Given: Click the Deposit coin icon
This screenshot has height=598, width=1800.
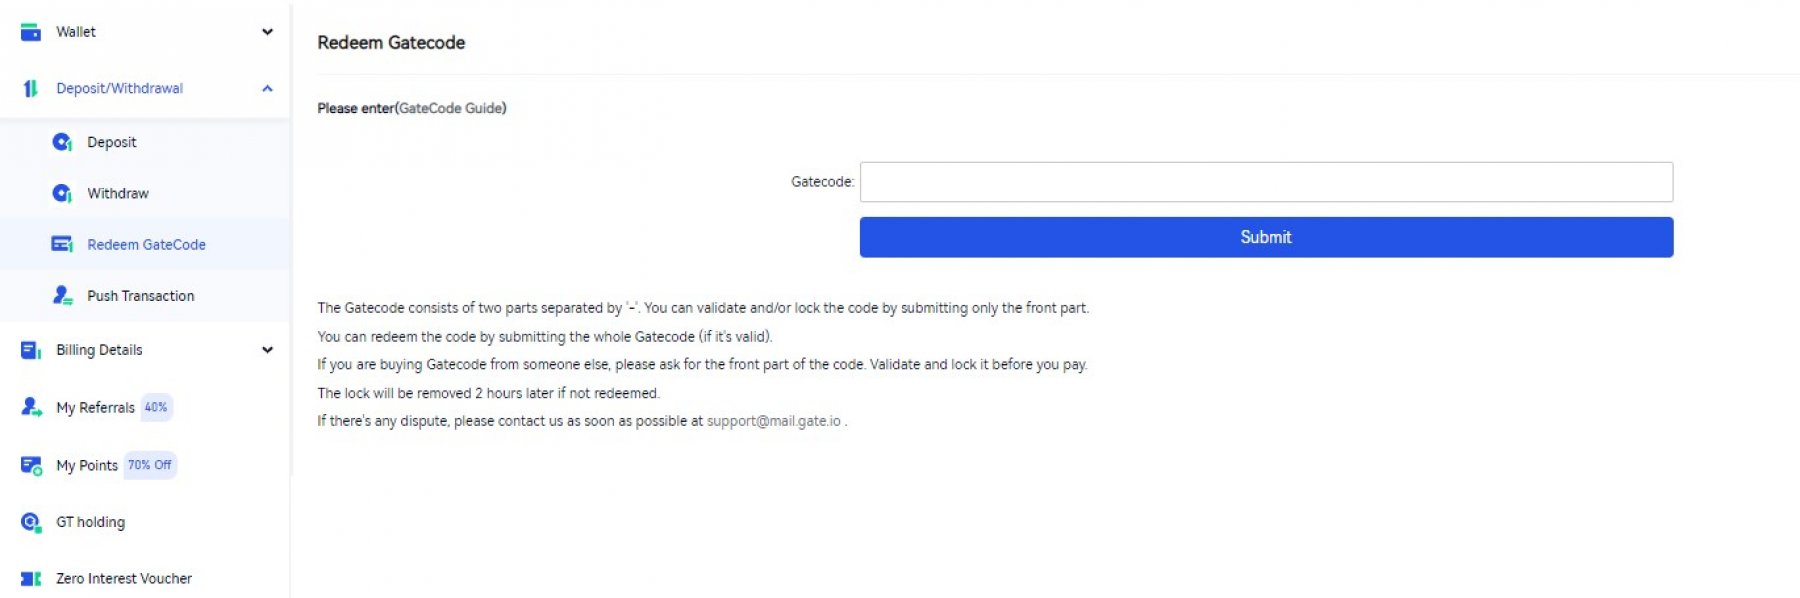Looking at the screenshot, I should click(62, 142).
